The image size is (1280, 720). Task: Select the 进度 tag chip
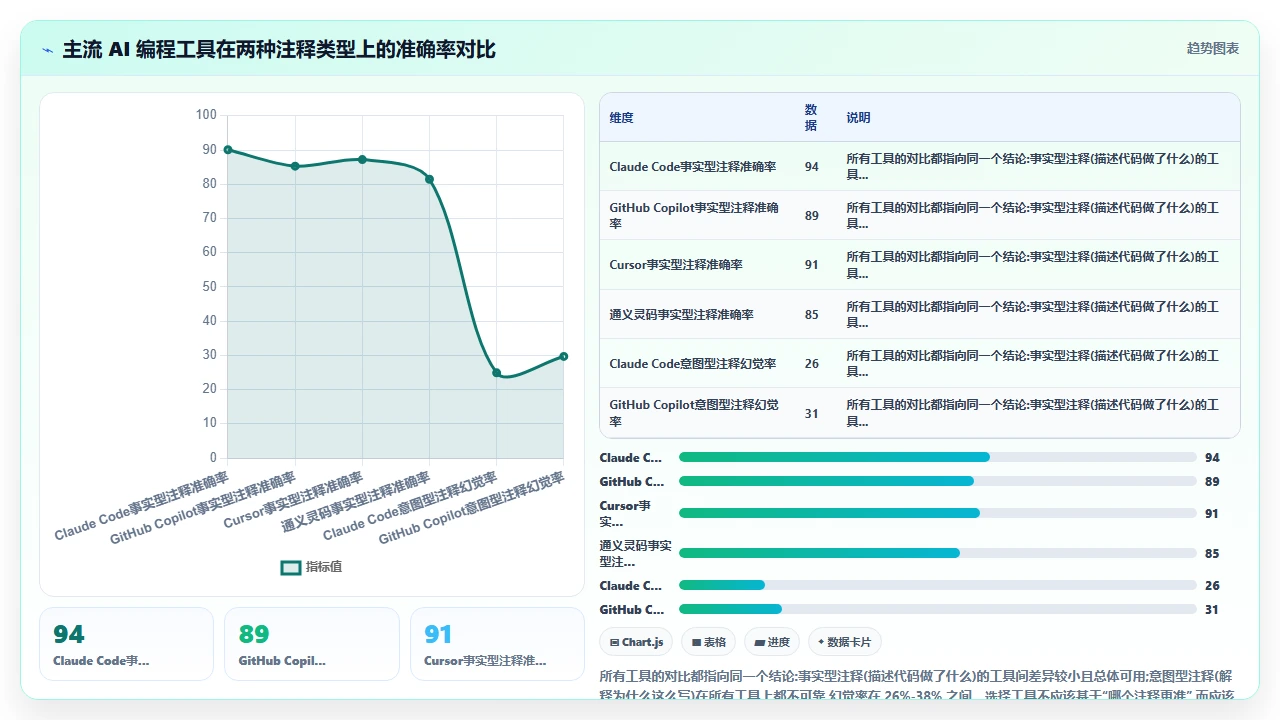[x=772, y=642]
